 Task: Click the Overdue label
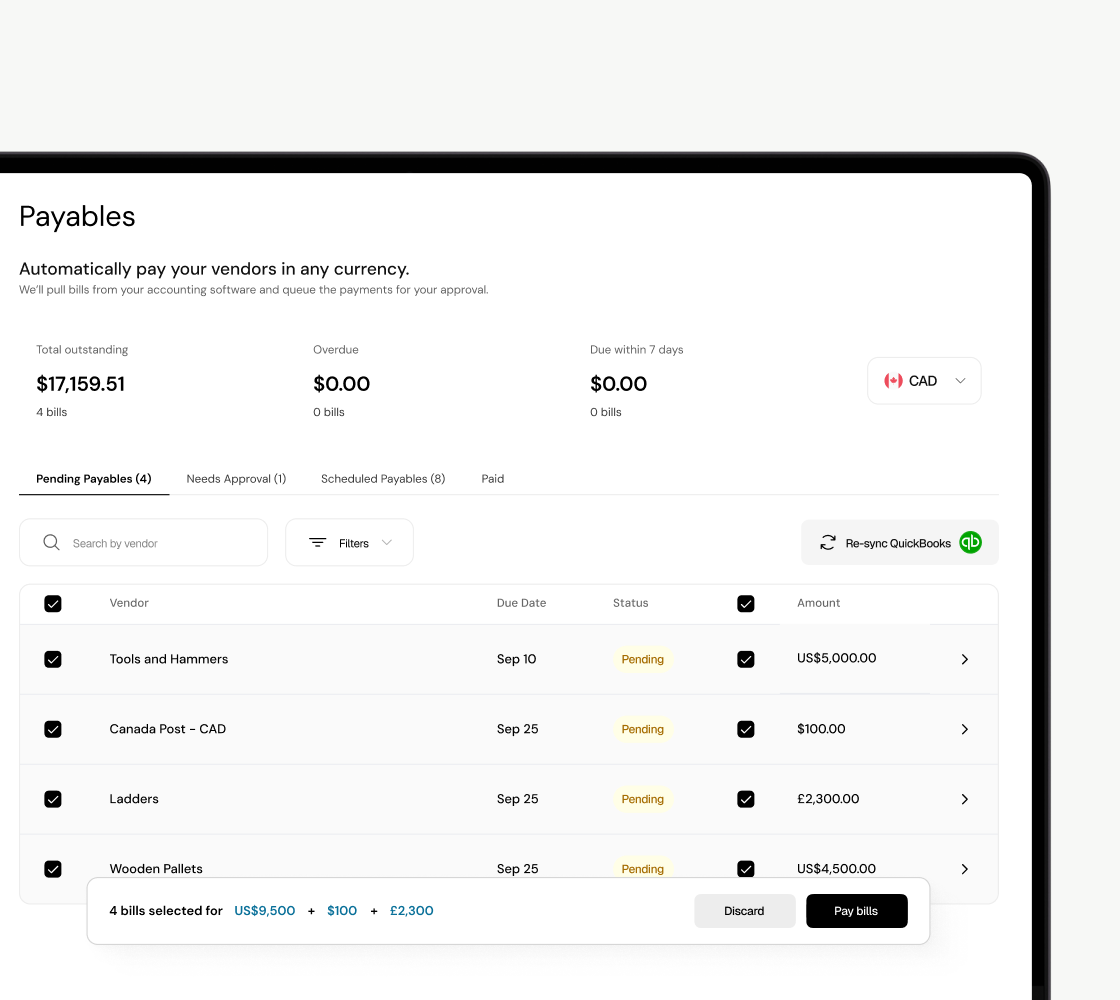coord(336,349)
